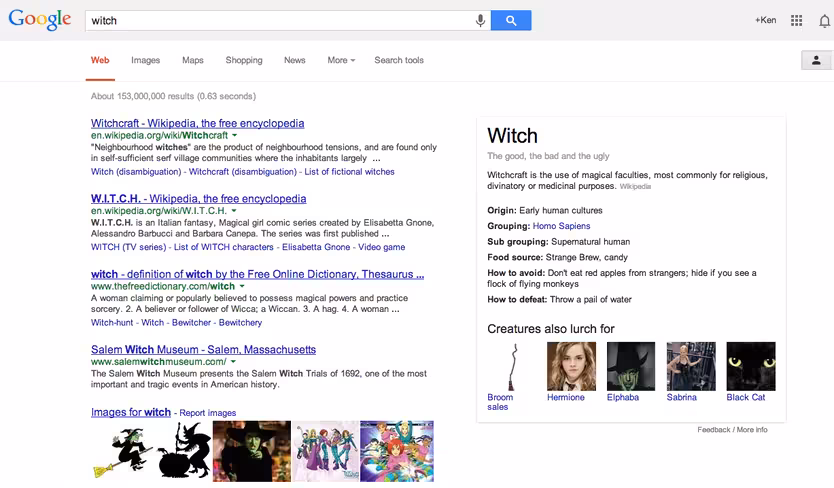Click Broom sales text link
This screenshot has width=834, height=488.
click(500, 402)
